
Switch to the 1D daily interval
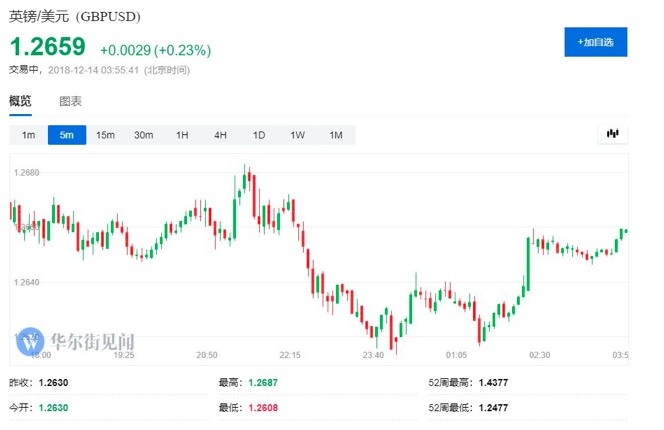tap(258, 135)
